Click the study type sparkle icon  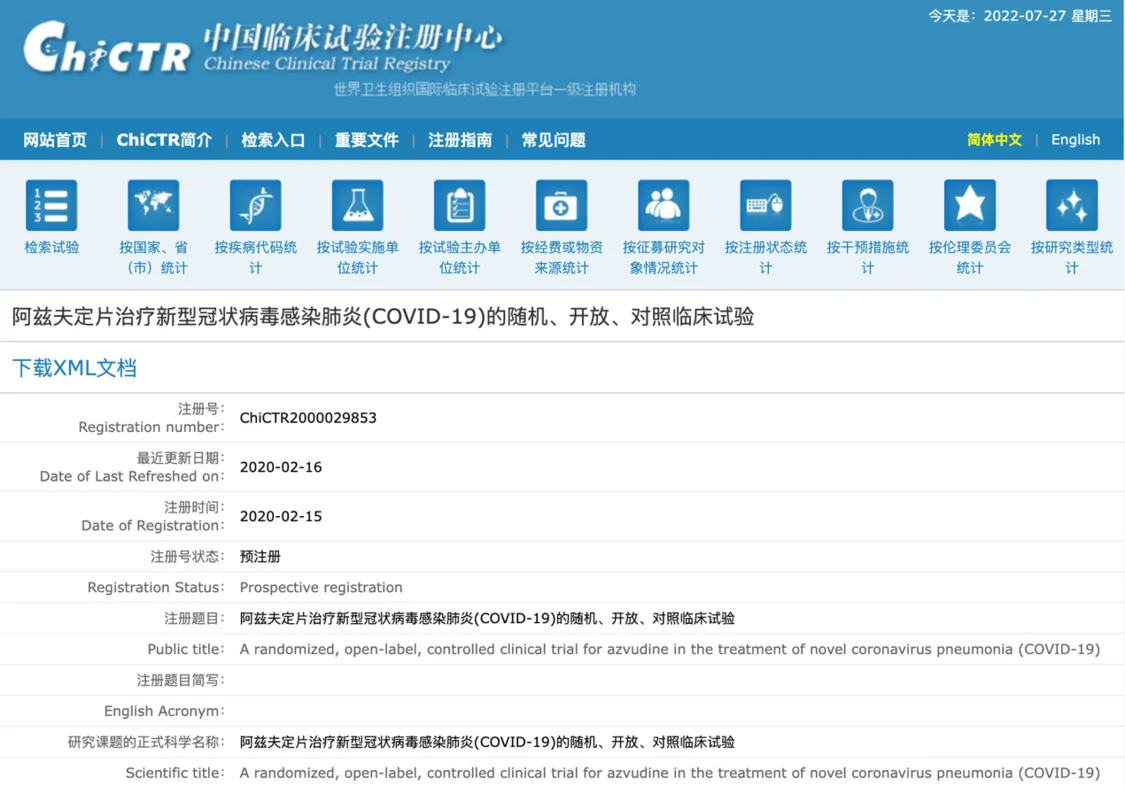coord(1071,206)
